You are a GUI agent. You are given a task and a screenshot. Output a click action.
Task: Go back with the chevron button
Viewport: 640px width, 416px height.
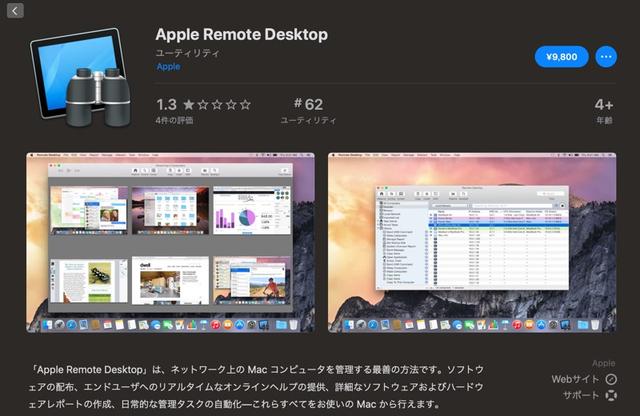[15, 11]
